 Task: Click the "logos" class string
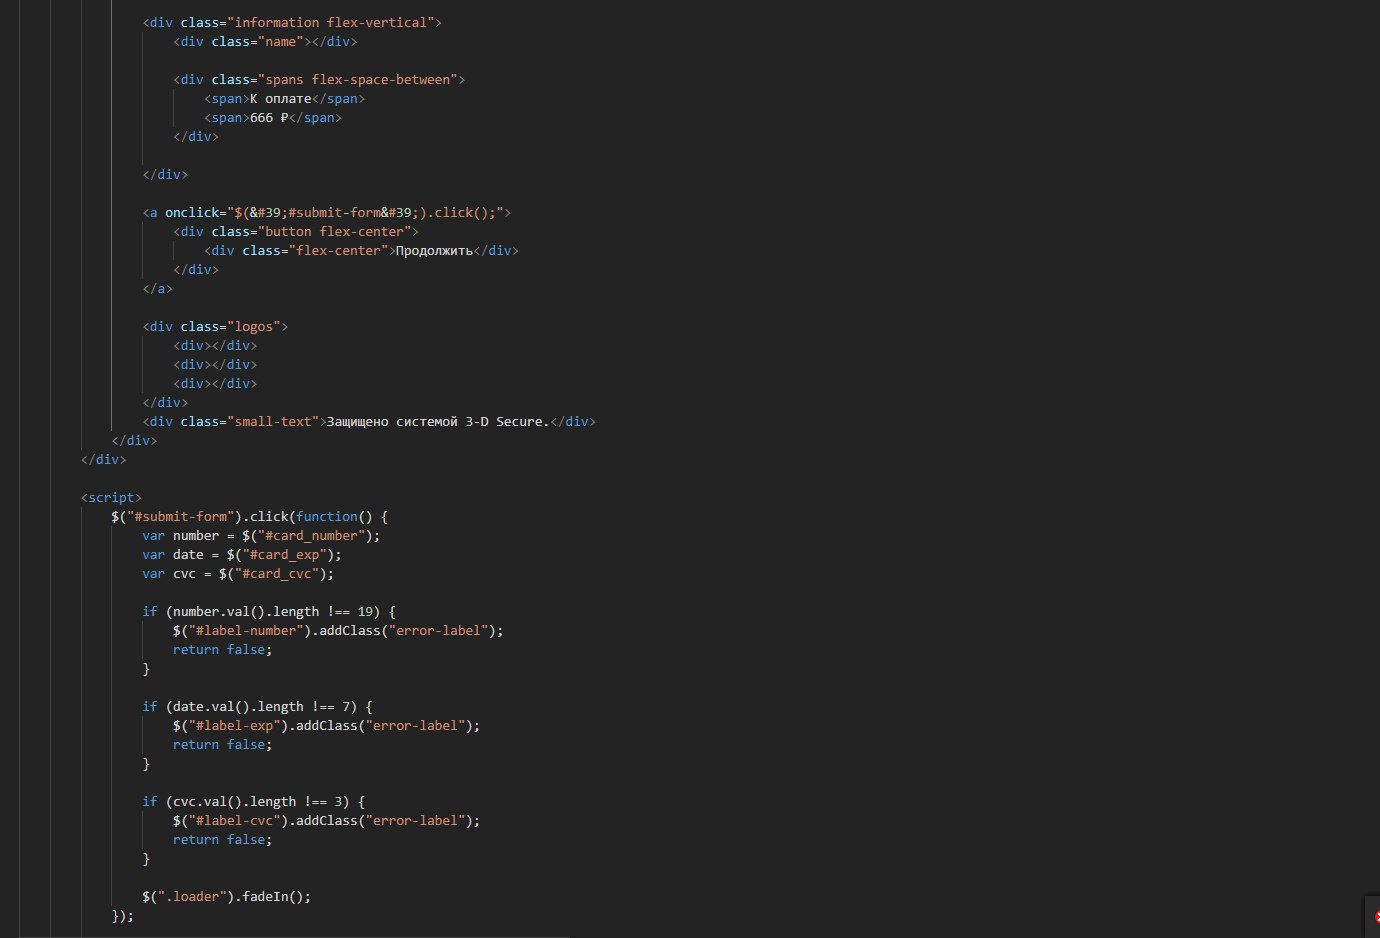(253, 326)
